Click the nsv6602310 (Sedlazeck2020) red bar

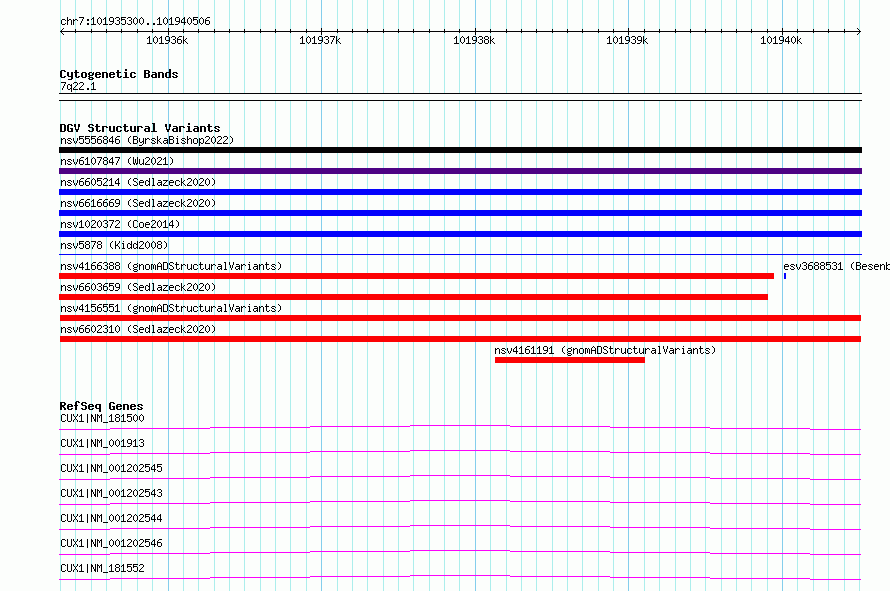tap(460, 339)
